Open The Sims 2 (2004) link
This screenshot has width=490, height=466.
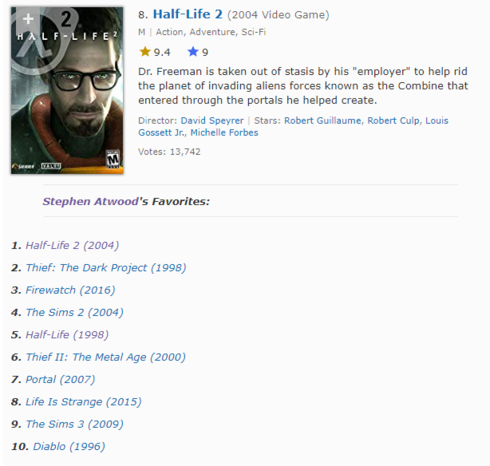coord(75,313)
